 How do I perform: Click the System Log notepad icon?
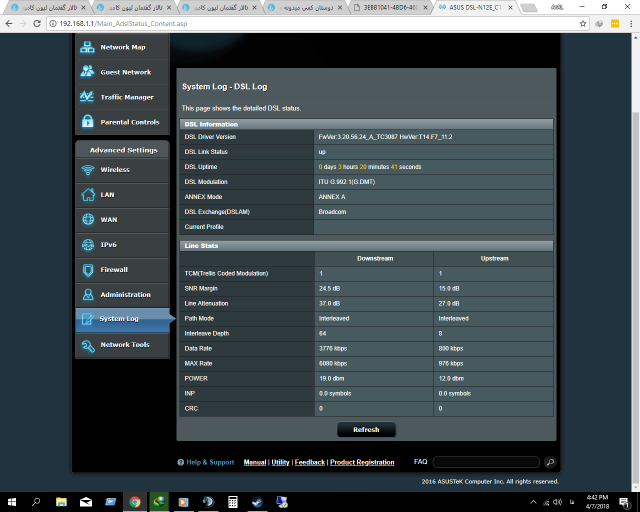[x=87, y=319]
